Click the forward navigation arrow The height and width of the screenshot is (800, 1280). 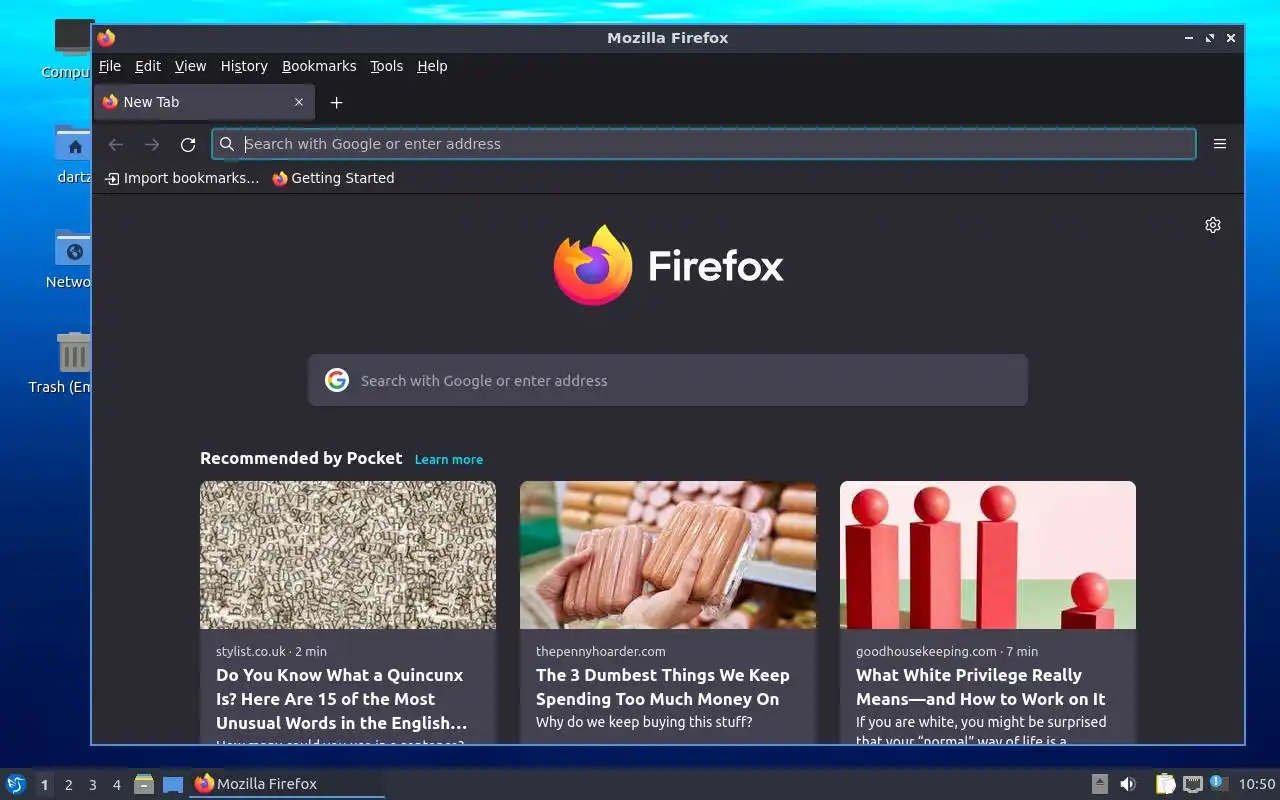pos(152,144)
